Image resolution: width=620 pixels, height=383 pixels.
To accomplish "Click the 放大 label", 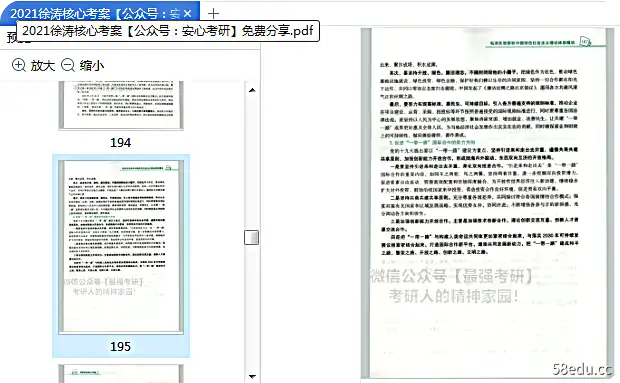I will (43, 65).
